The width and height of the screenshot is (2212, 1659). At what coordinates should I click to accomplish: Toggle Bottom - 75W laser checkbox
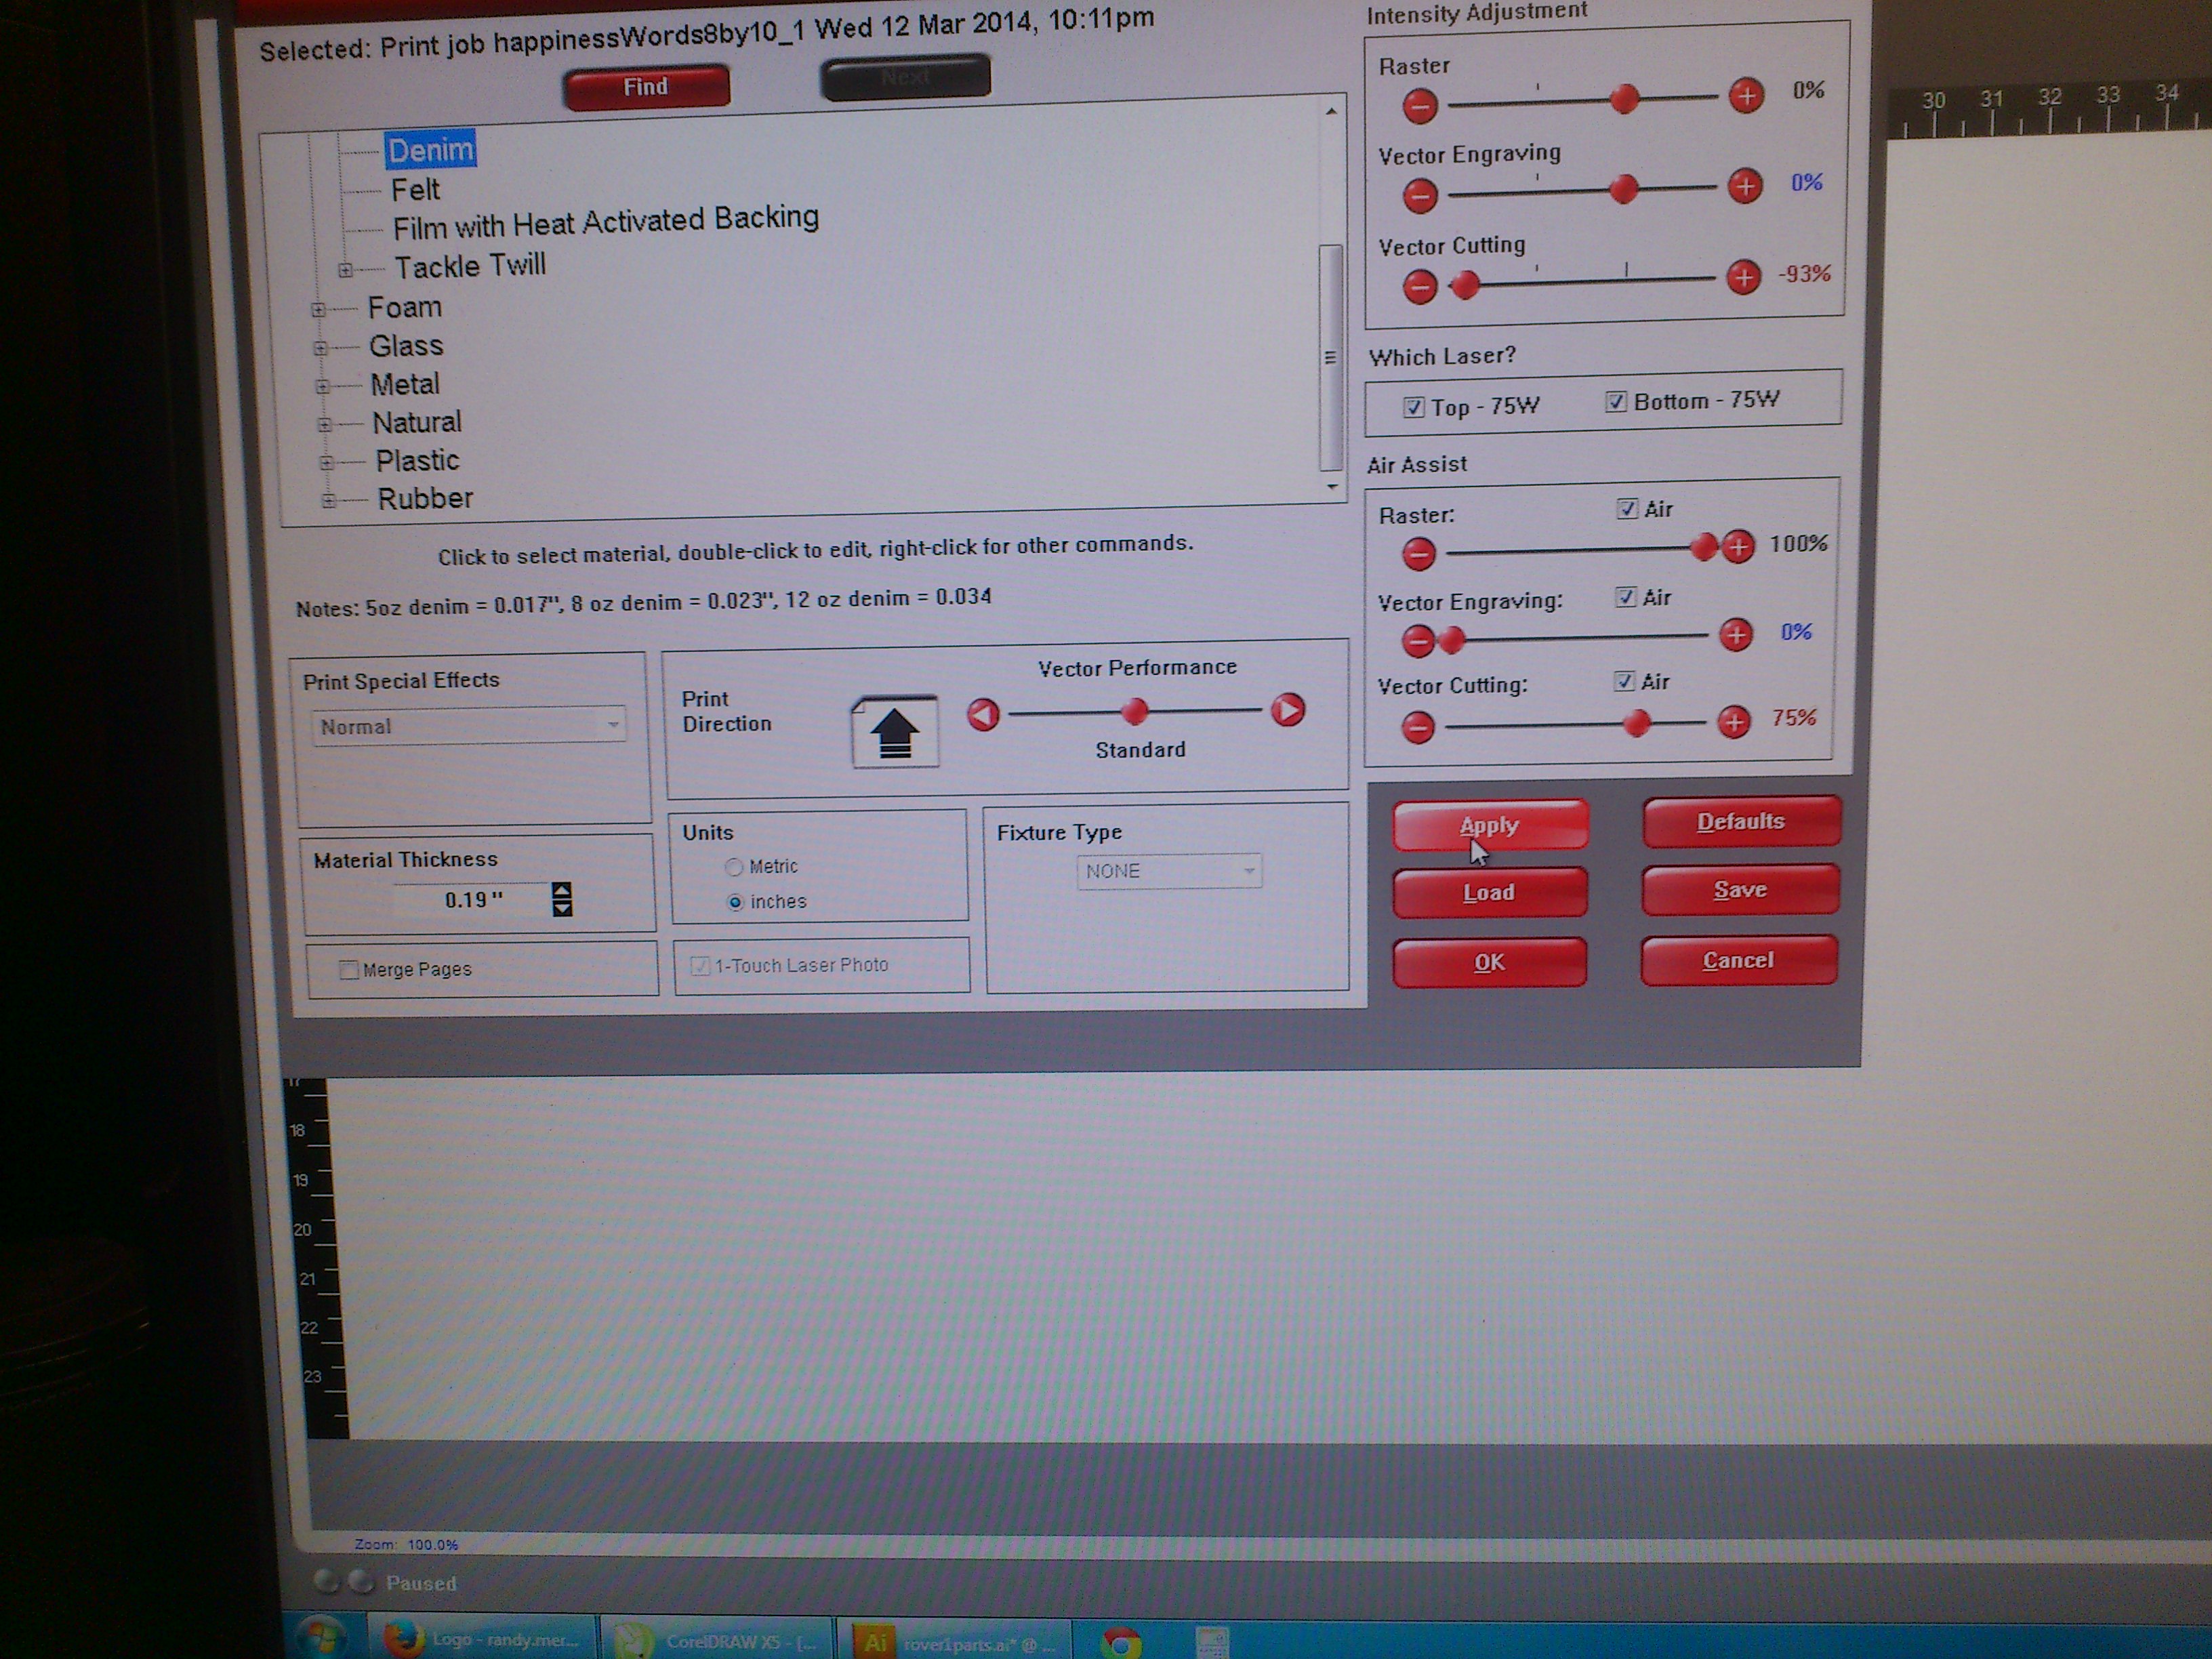[1615, 402]
